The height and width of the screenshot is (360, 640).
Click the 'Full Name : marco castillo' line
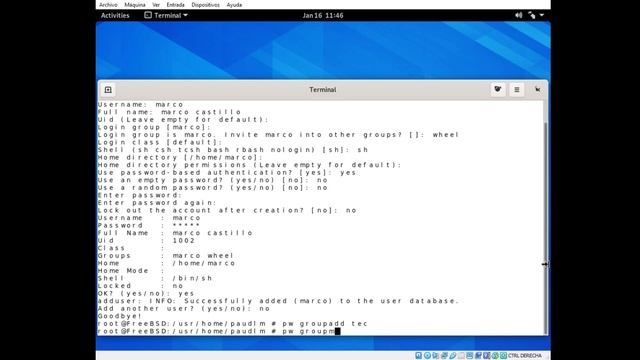coord(175,233)
